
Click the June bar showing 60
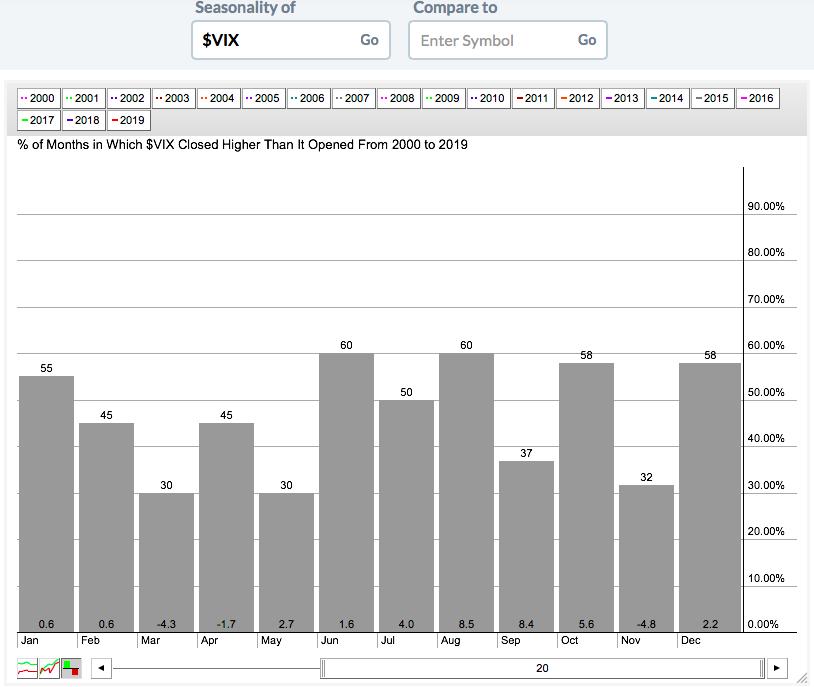coord(346,490)
